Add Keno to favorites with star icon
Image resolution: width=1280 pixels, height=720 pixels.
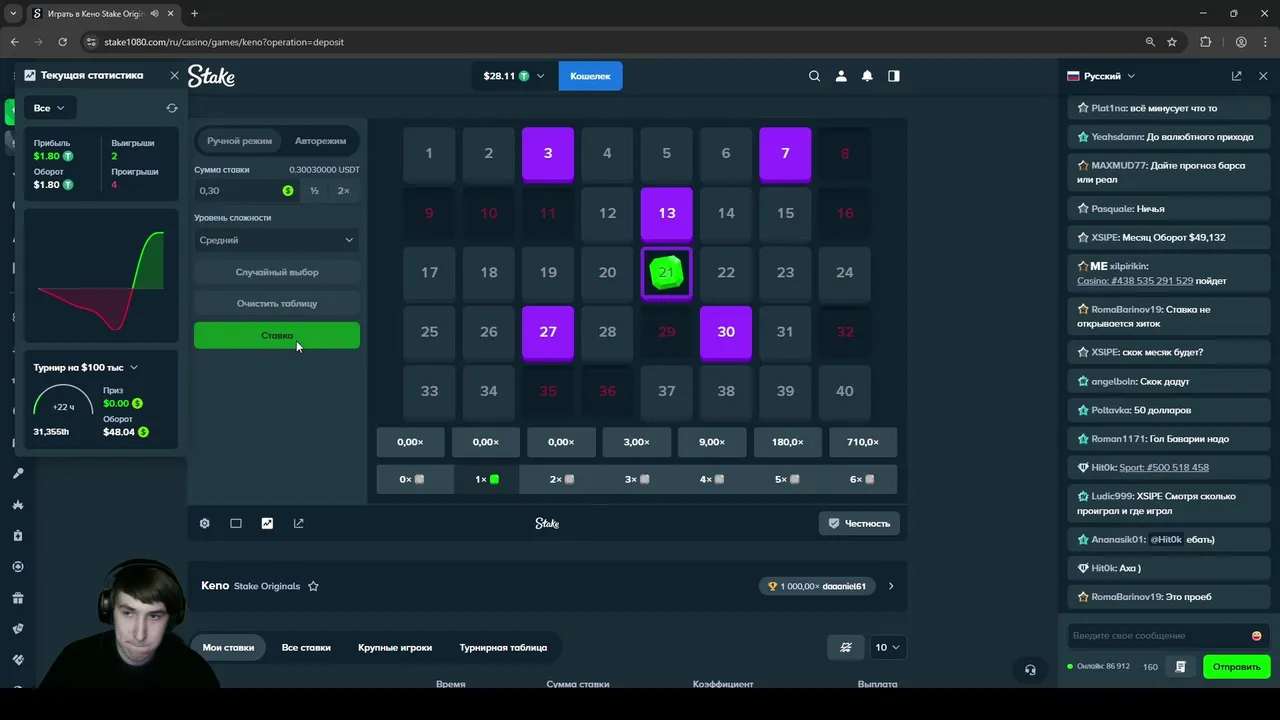click(313, 586)
